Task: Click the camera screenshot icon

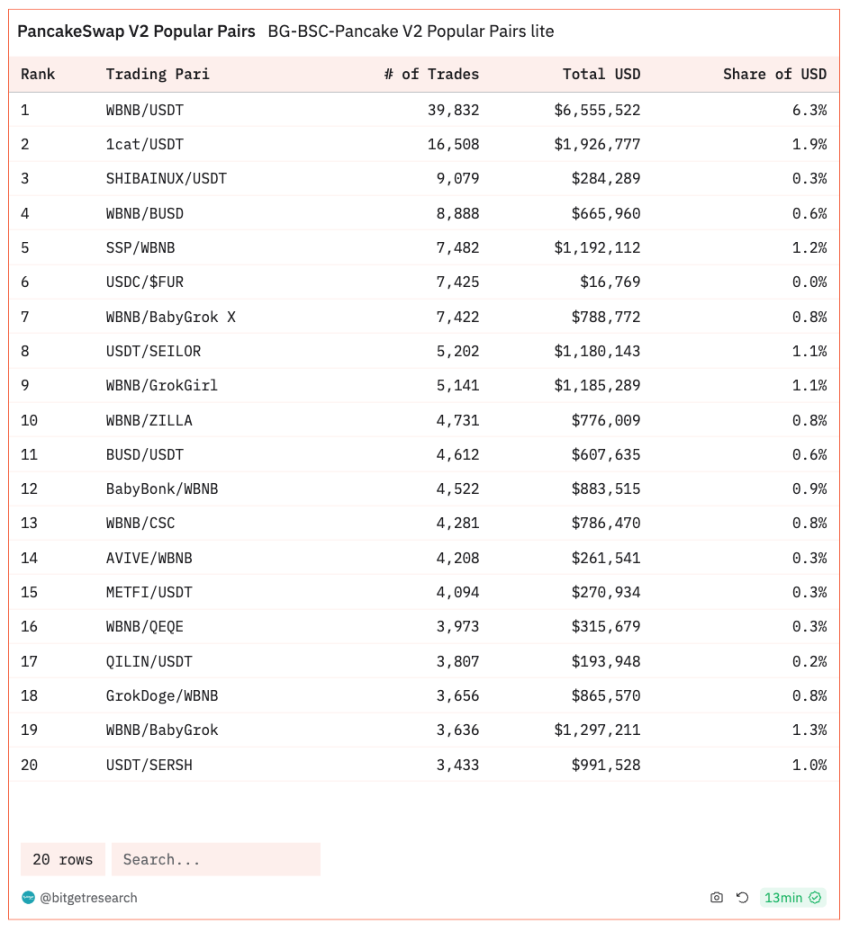Action: [716, 898]
